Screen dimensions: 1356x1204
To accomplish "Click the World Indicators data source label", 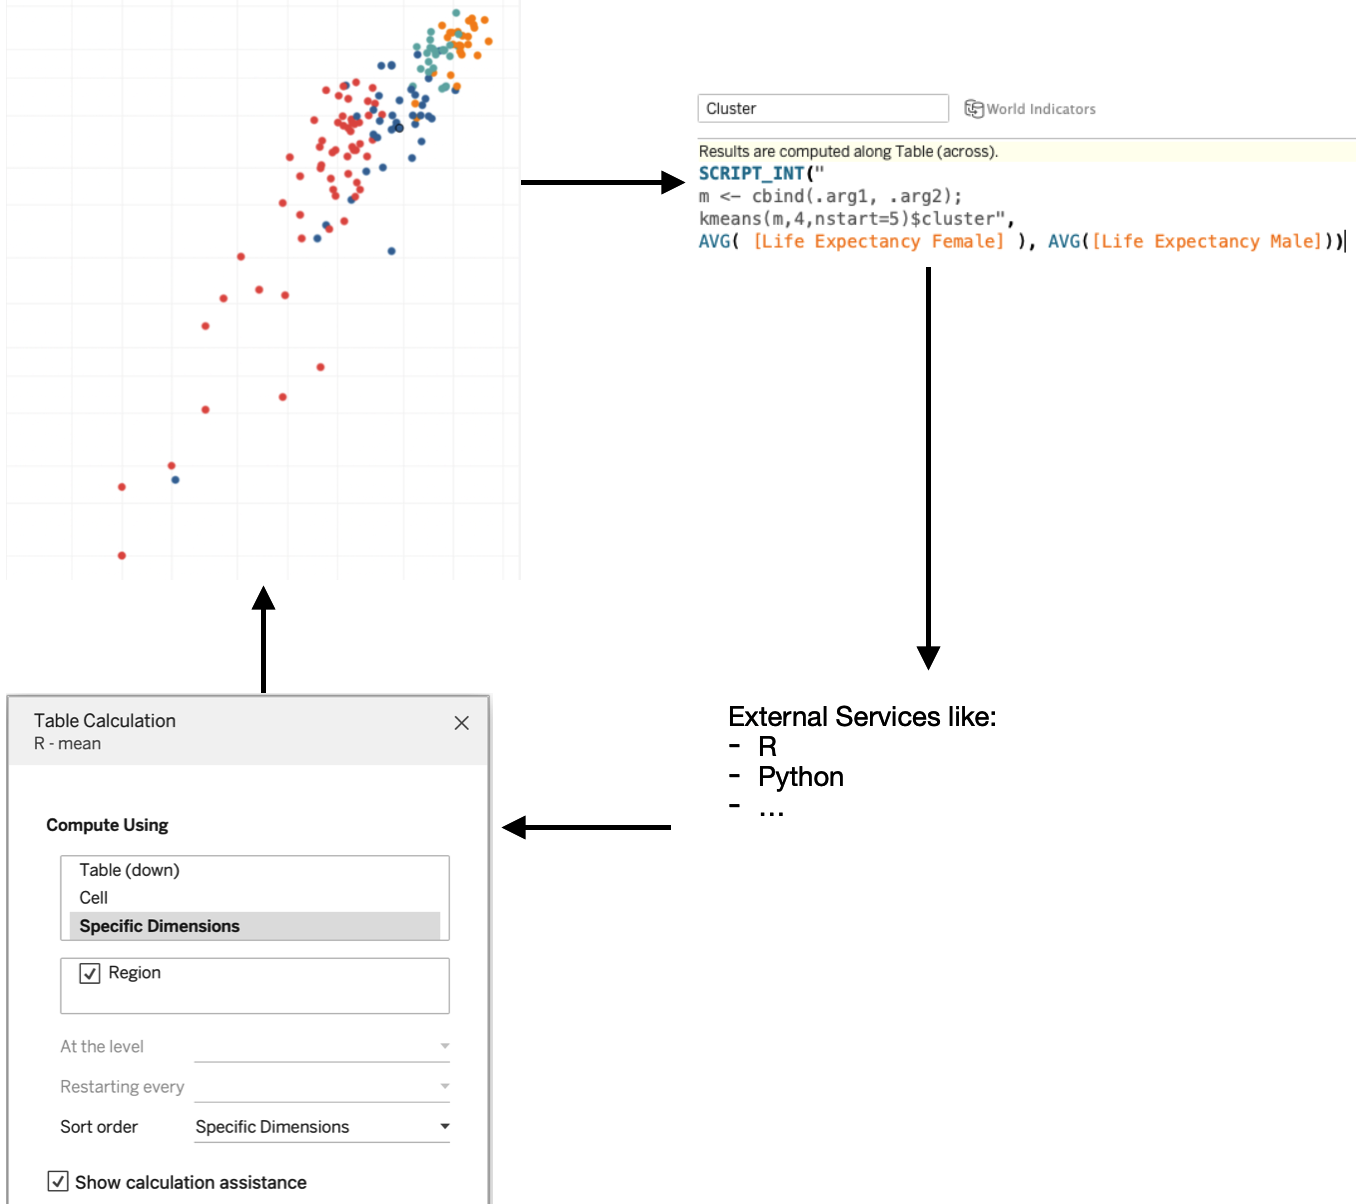I will pyautogui.click(x=1041, y=109).
